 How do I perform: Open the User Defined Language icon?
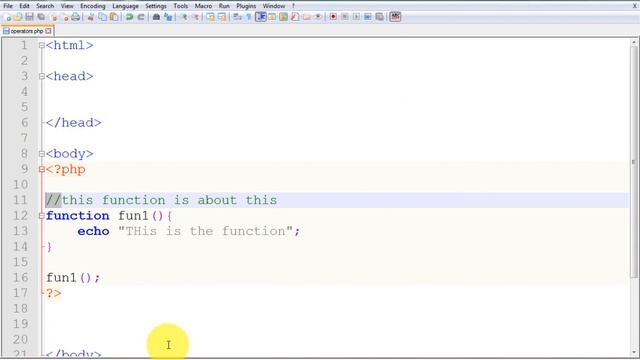(x=272, y=17)
